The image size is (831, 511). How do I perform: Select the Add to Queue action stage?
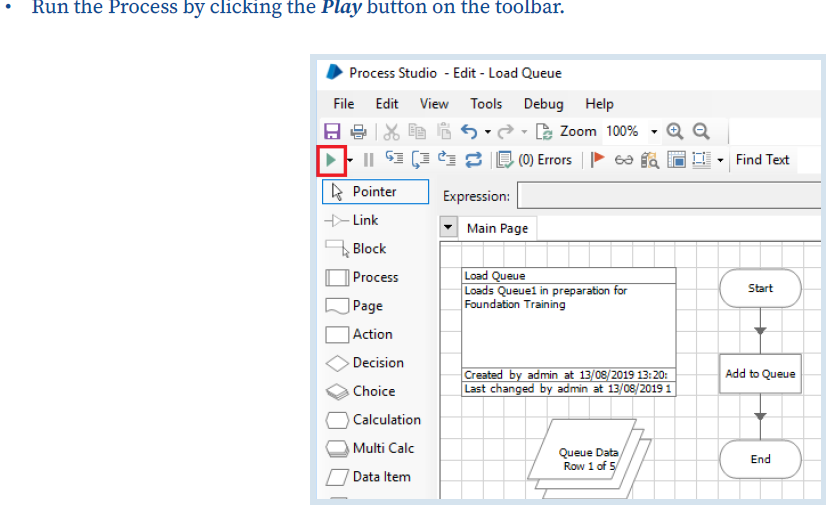click(x=760, y=374)
